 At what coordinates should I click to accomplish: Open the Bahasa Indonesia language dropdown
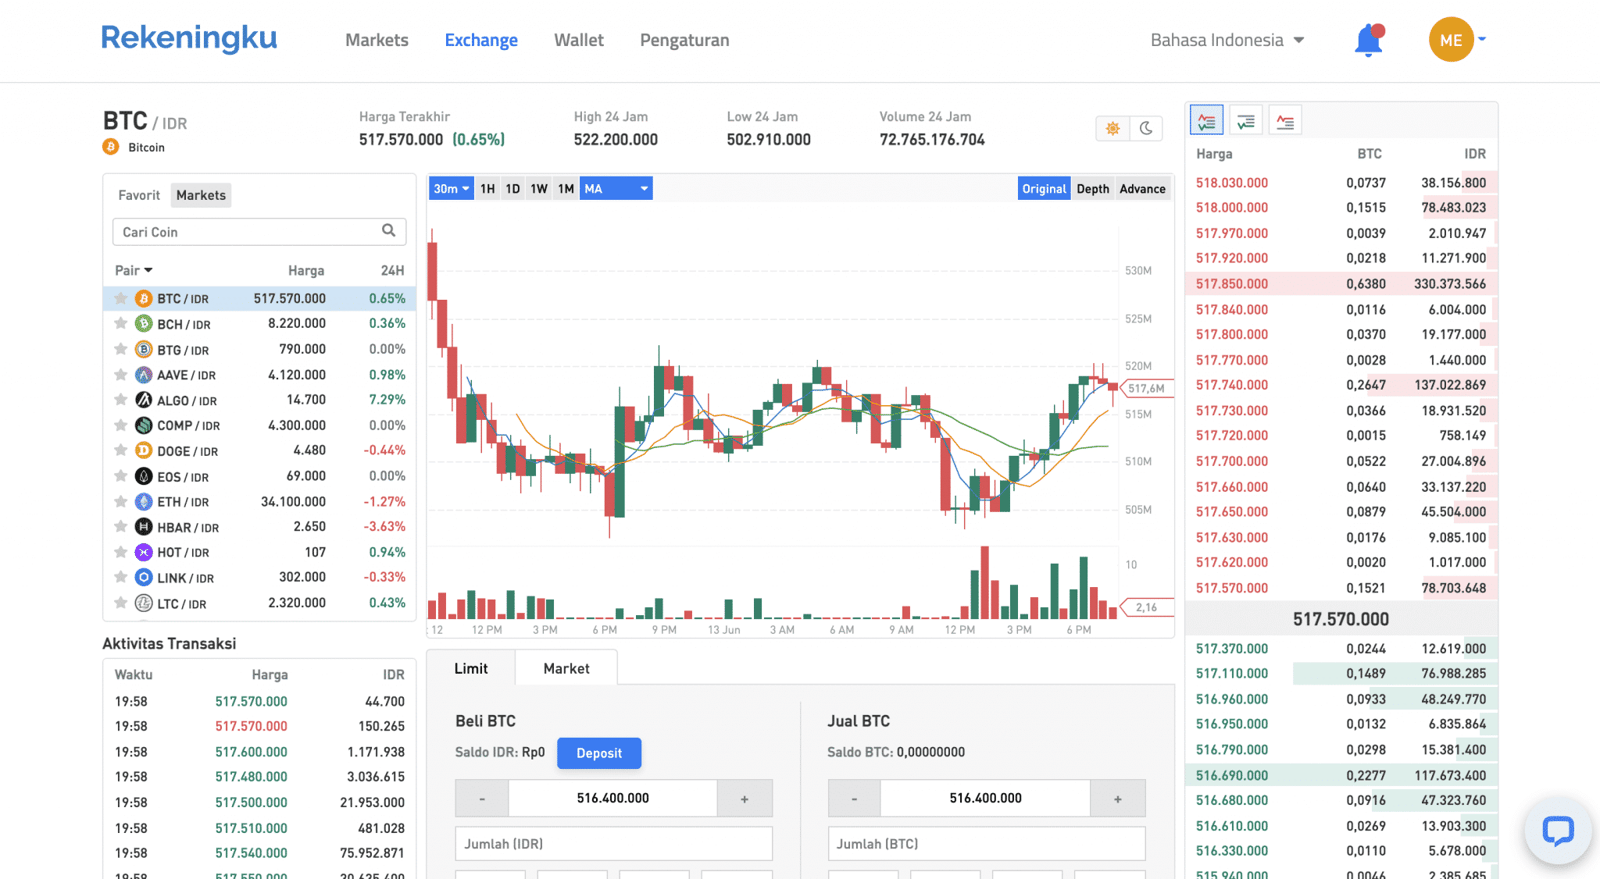click(x=1227, y=40)
